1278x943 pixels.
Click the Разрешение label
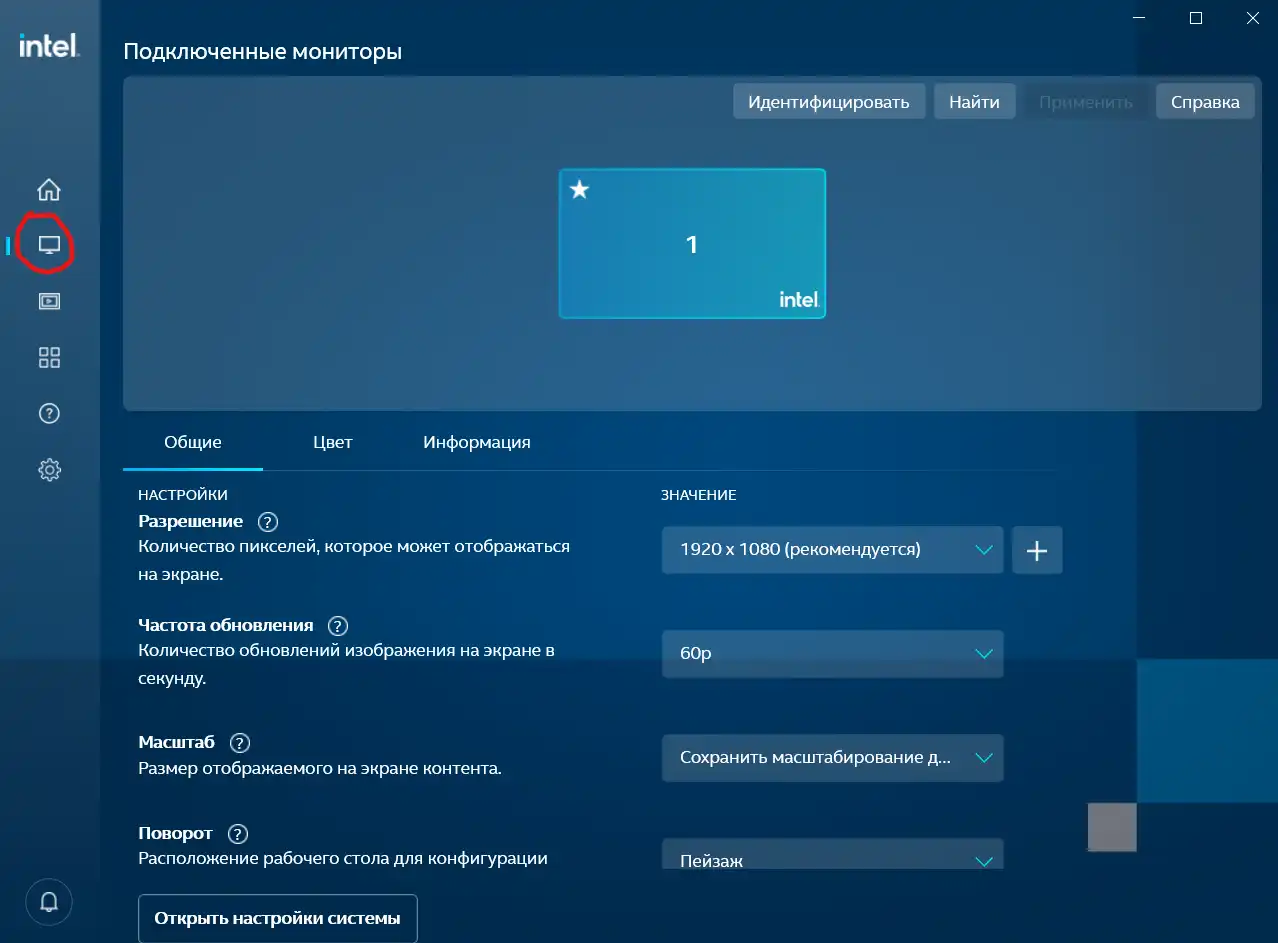(x=190, y=521)
